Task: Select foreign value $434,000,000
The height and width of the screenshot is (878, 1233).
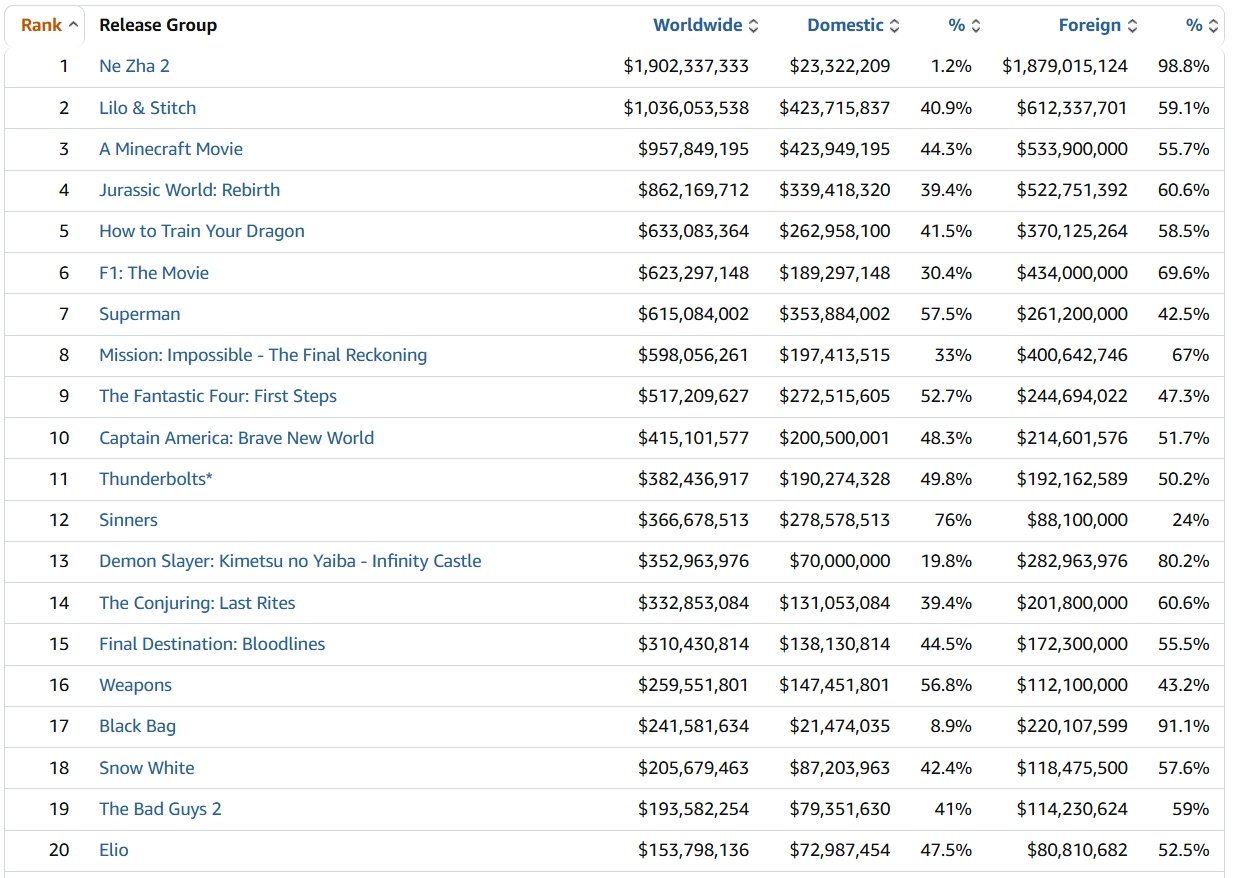Action: [1072, 272]
